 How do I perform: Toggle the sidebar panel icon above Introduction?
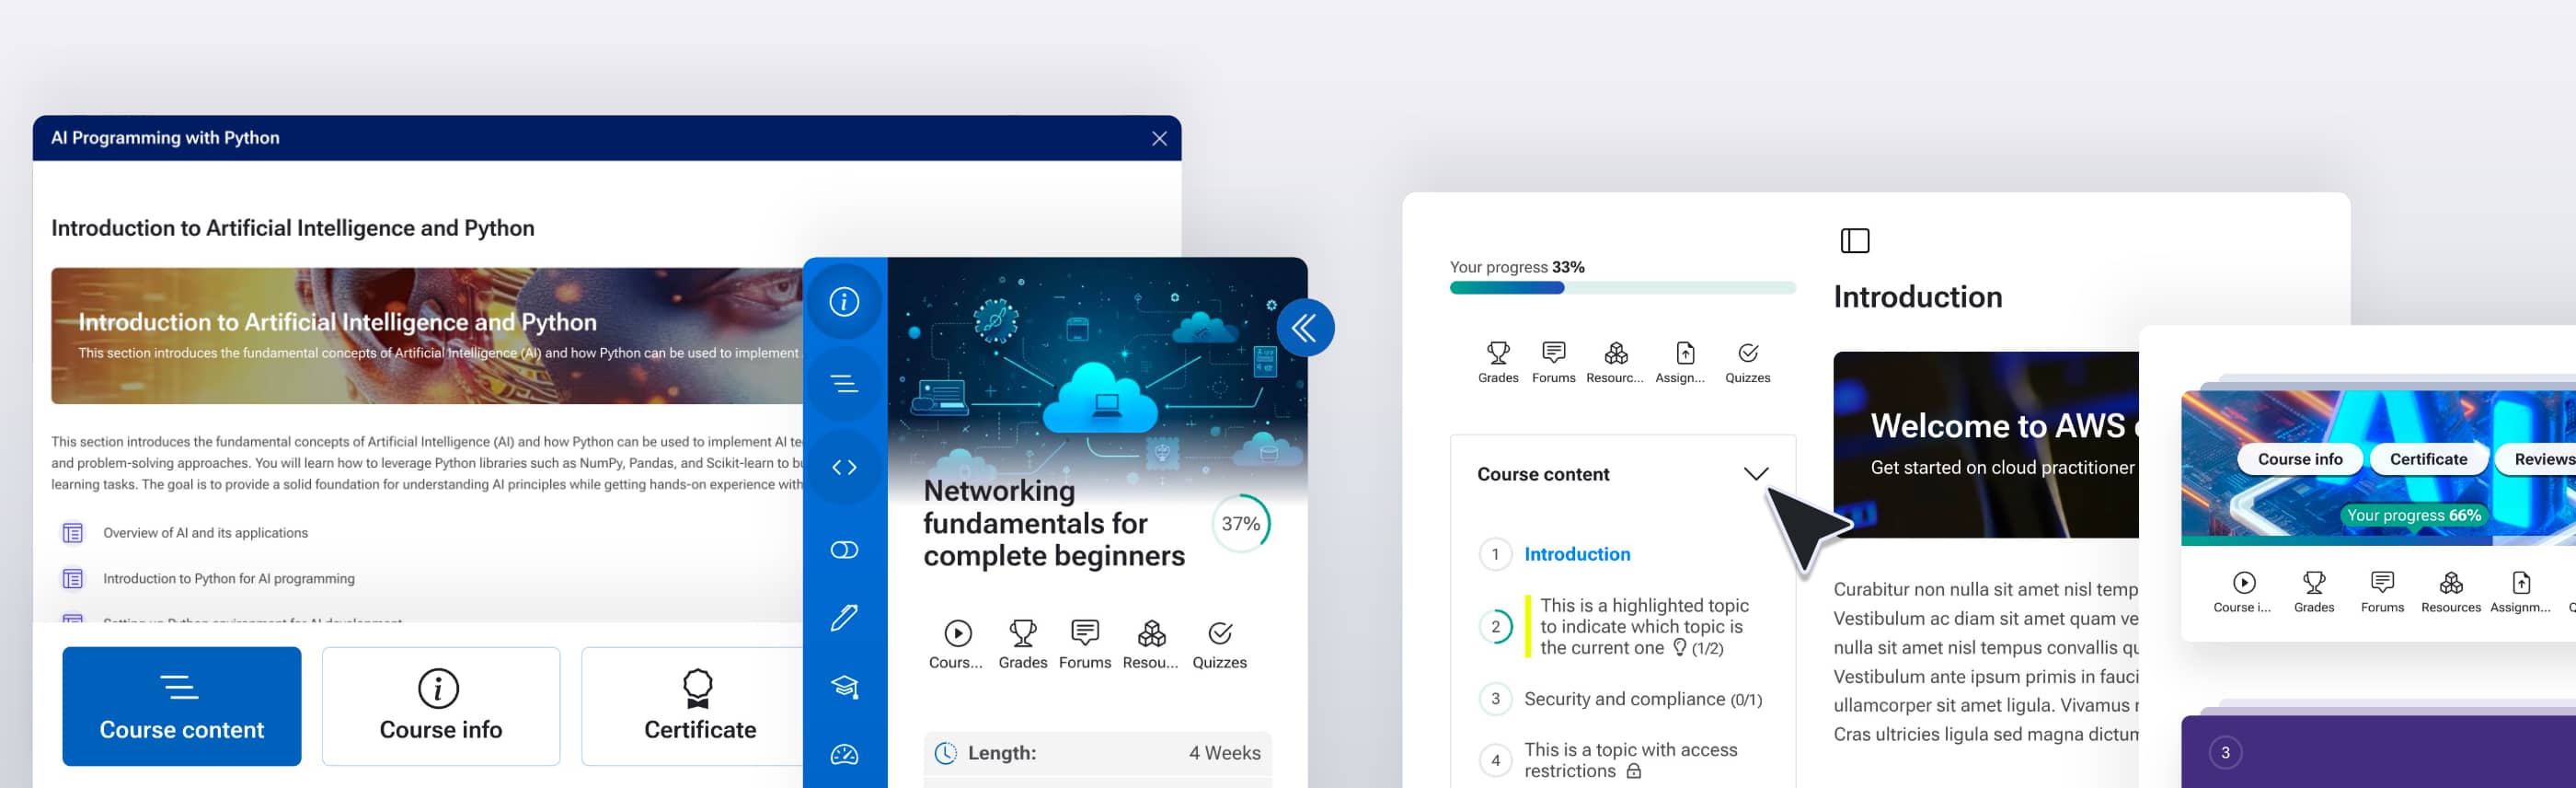tap(1854, 241)
